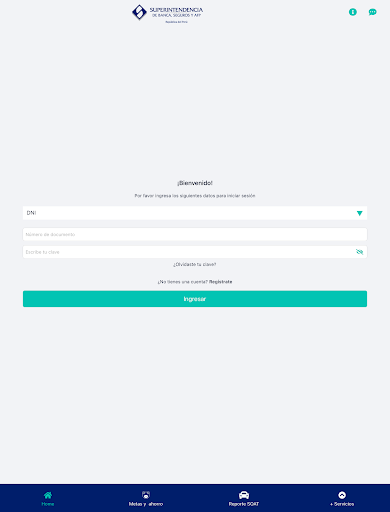Click the Ingresar button
The image size is (390, 512).
pos(195,299)
